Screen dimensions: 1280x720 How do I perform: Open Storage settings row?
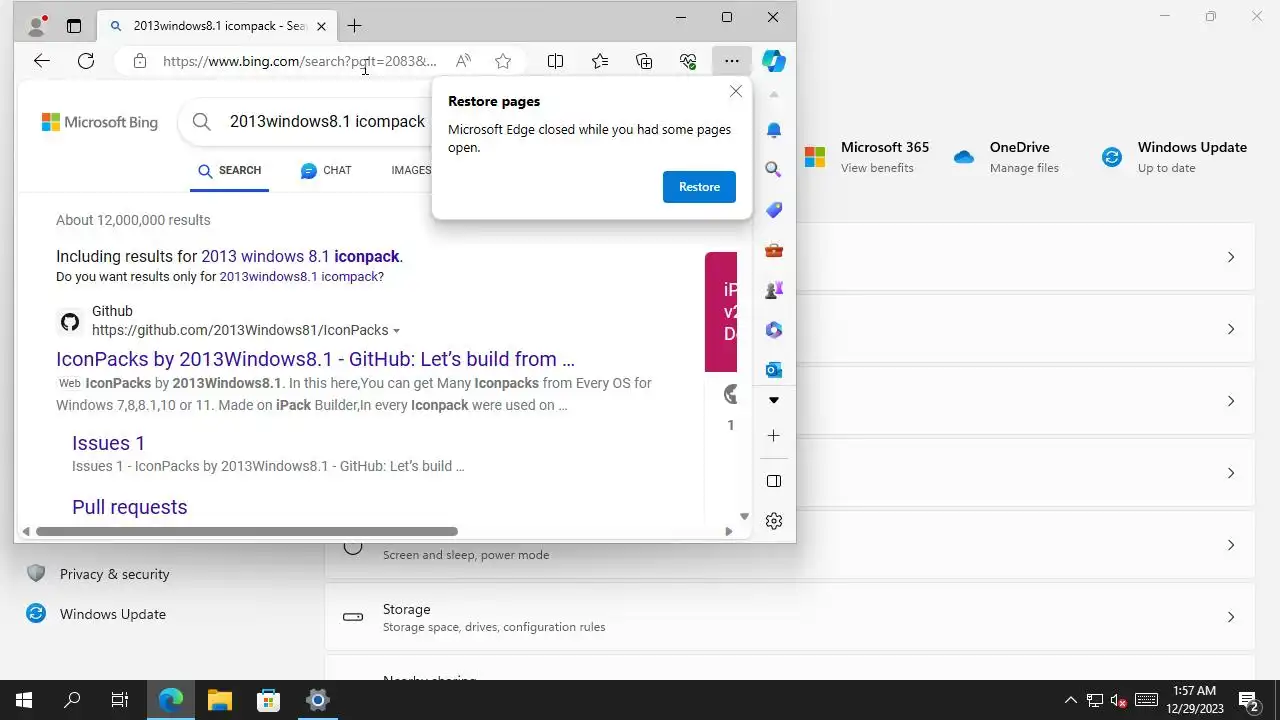pyautogui.click(x=790, y=617)
